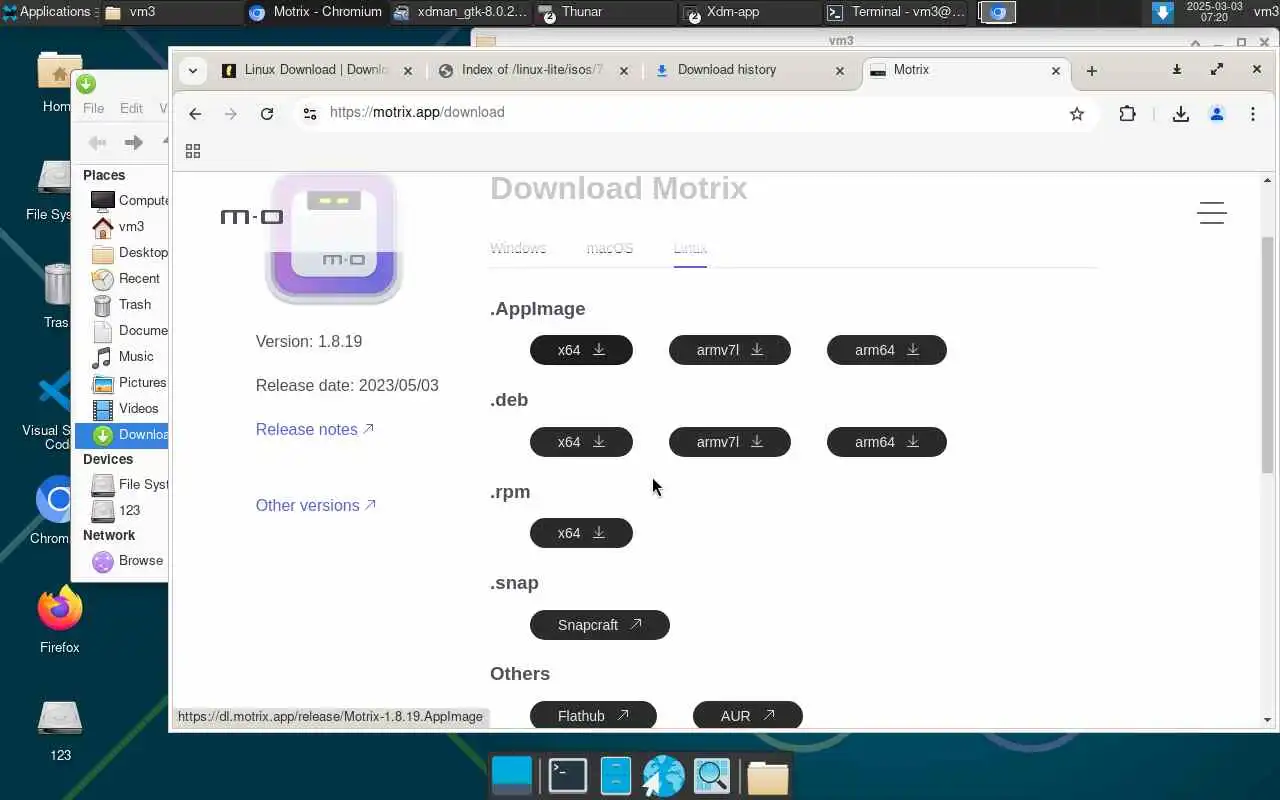Expand the tab search dropdown
The height and width of the screenshot is (800, 1280).
pyautogui.click(x=192, y=71)
